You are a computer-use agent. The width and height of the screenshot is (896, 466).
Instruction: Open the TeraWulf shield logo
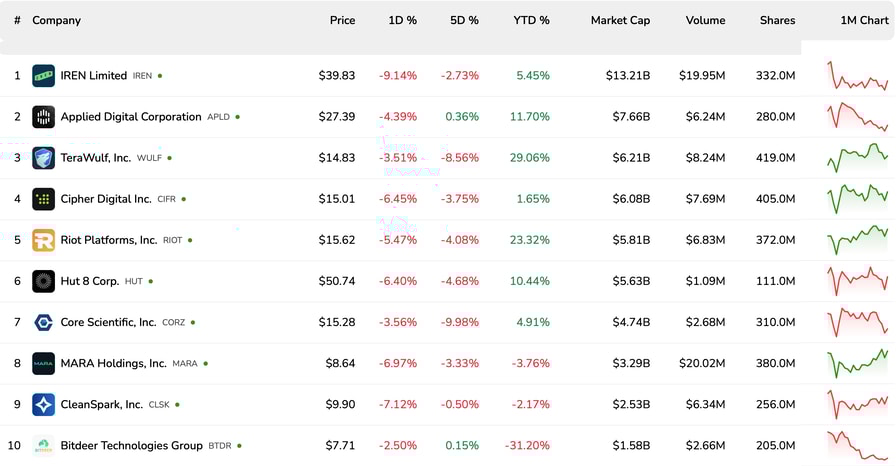(x=43, y=158)
